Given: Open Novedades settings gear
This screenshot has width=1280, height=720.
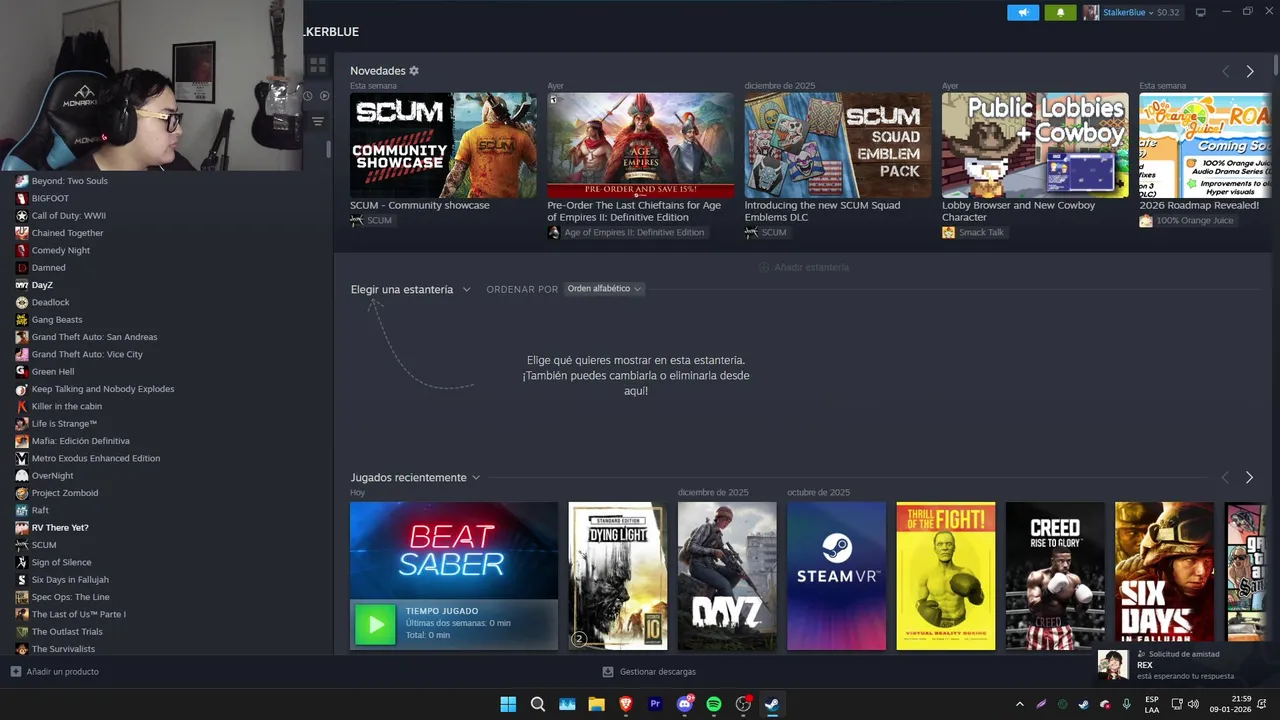Looking at the screenshot, I should point(414,71).
